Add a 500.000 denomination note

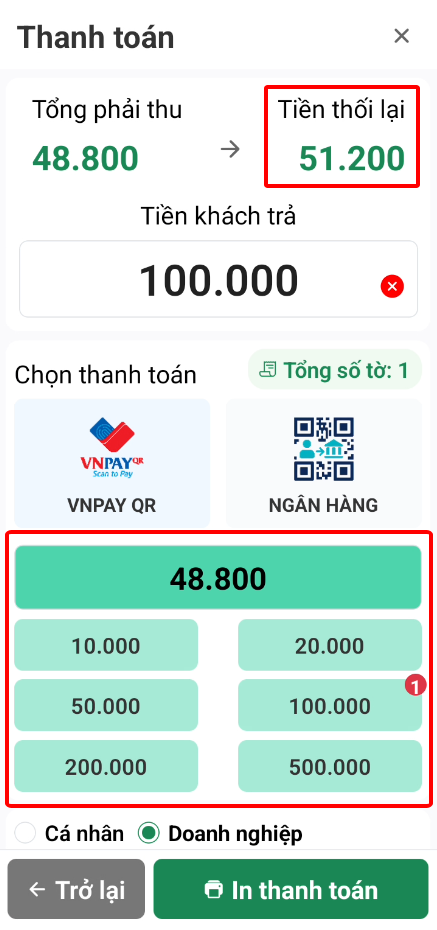330,766
